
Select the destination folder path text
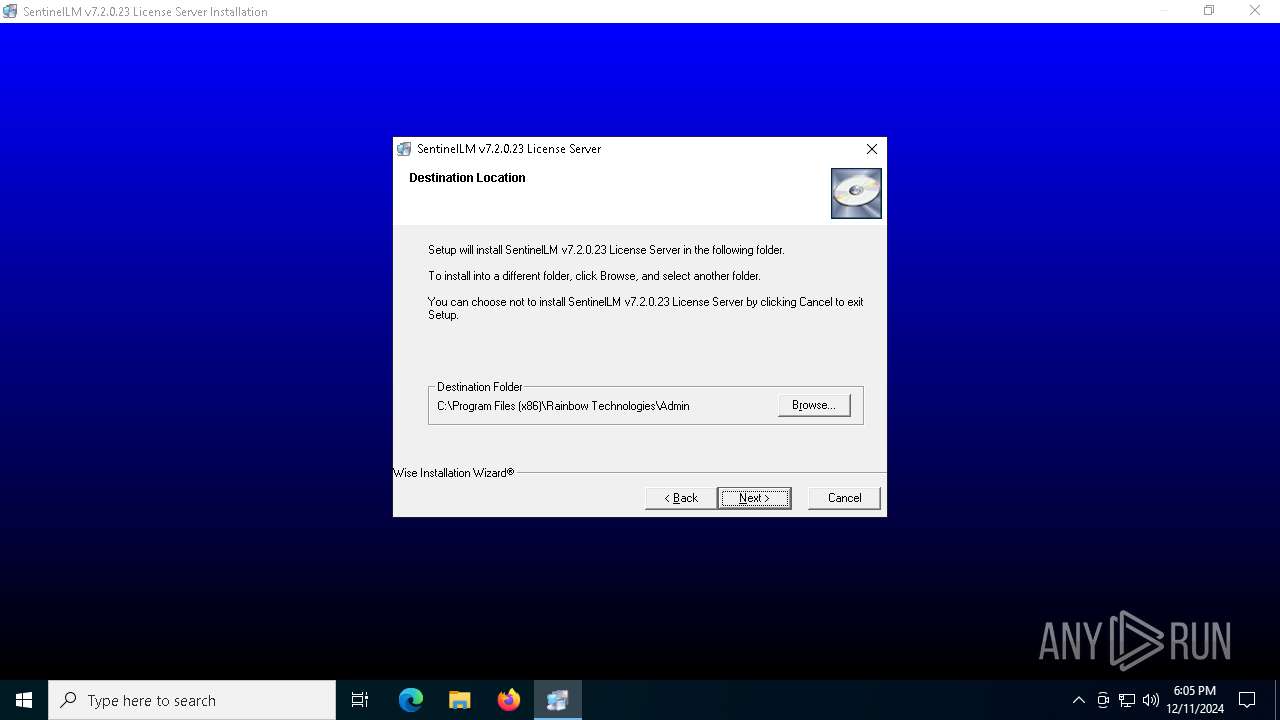563,406
